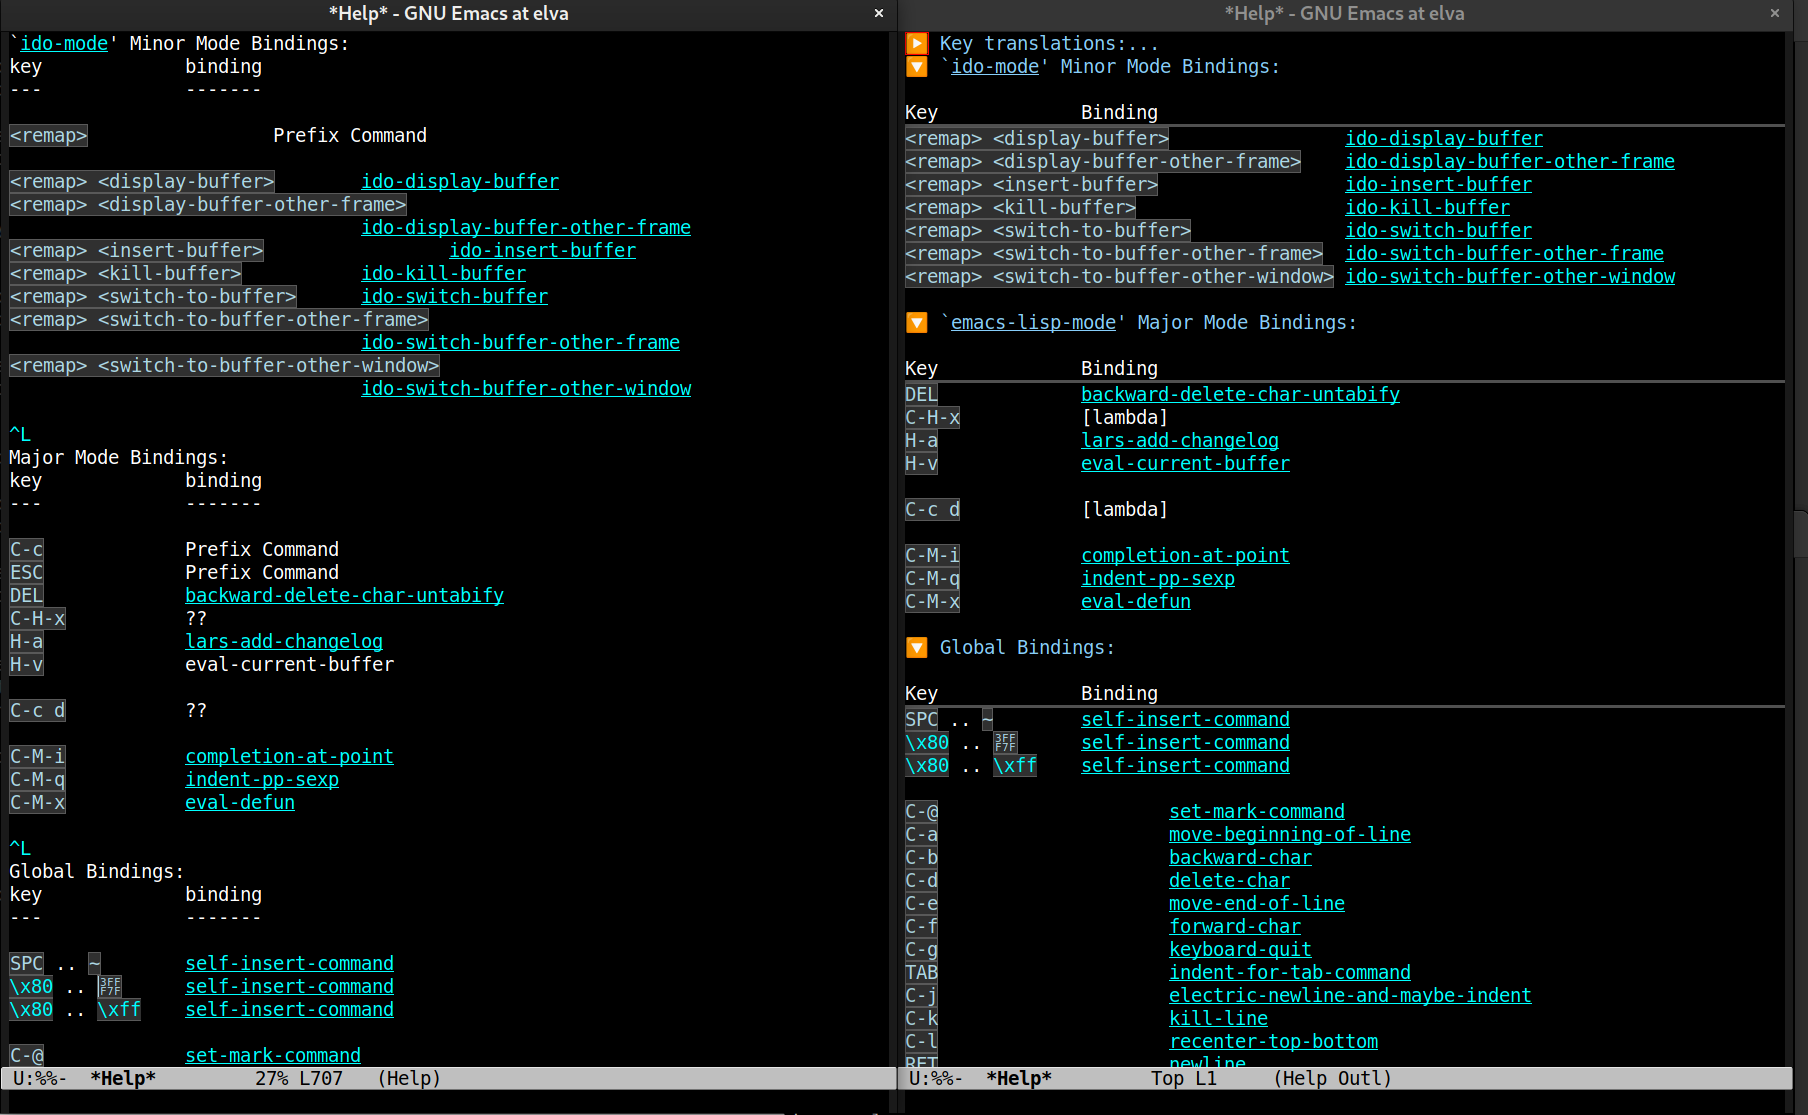Click the <remap> prefix key in left window

[48, 135]
